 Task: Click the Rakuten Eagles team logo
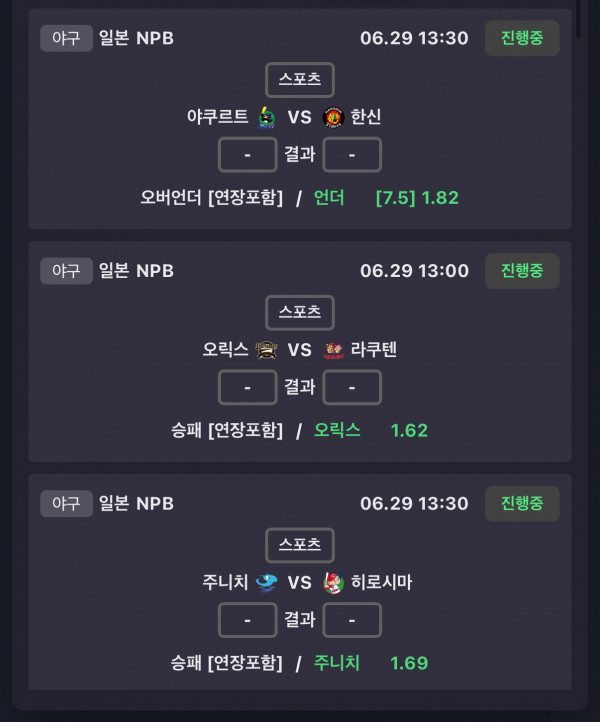click(333, 350)
